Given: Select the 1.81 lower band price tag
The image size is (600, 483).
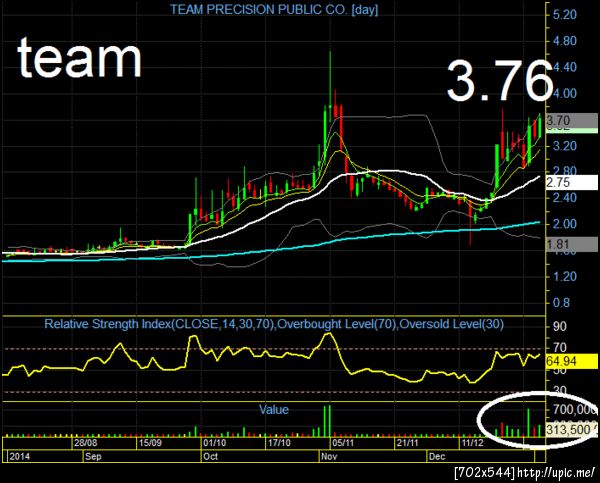Looking at the screenshot, I should pos(572,244).
